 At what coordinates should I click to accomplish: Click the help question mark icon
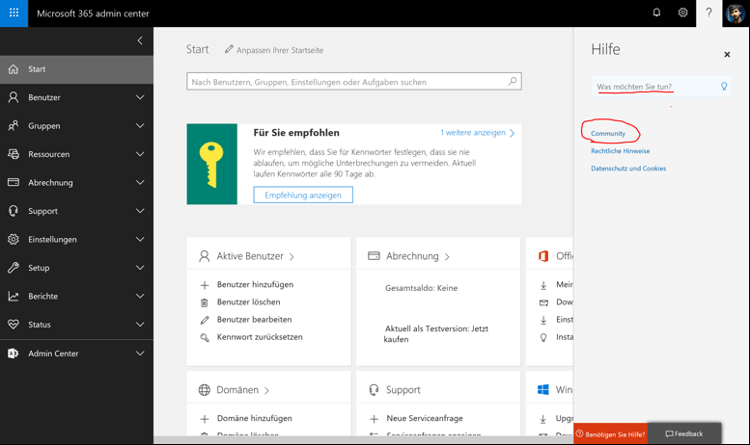709,13
